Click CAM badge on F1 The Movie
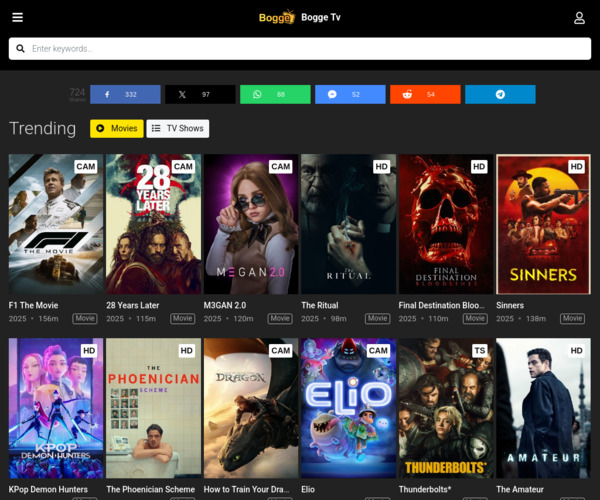This screenshot has width=600, height=500. [86, 166]
